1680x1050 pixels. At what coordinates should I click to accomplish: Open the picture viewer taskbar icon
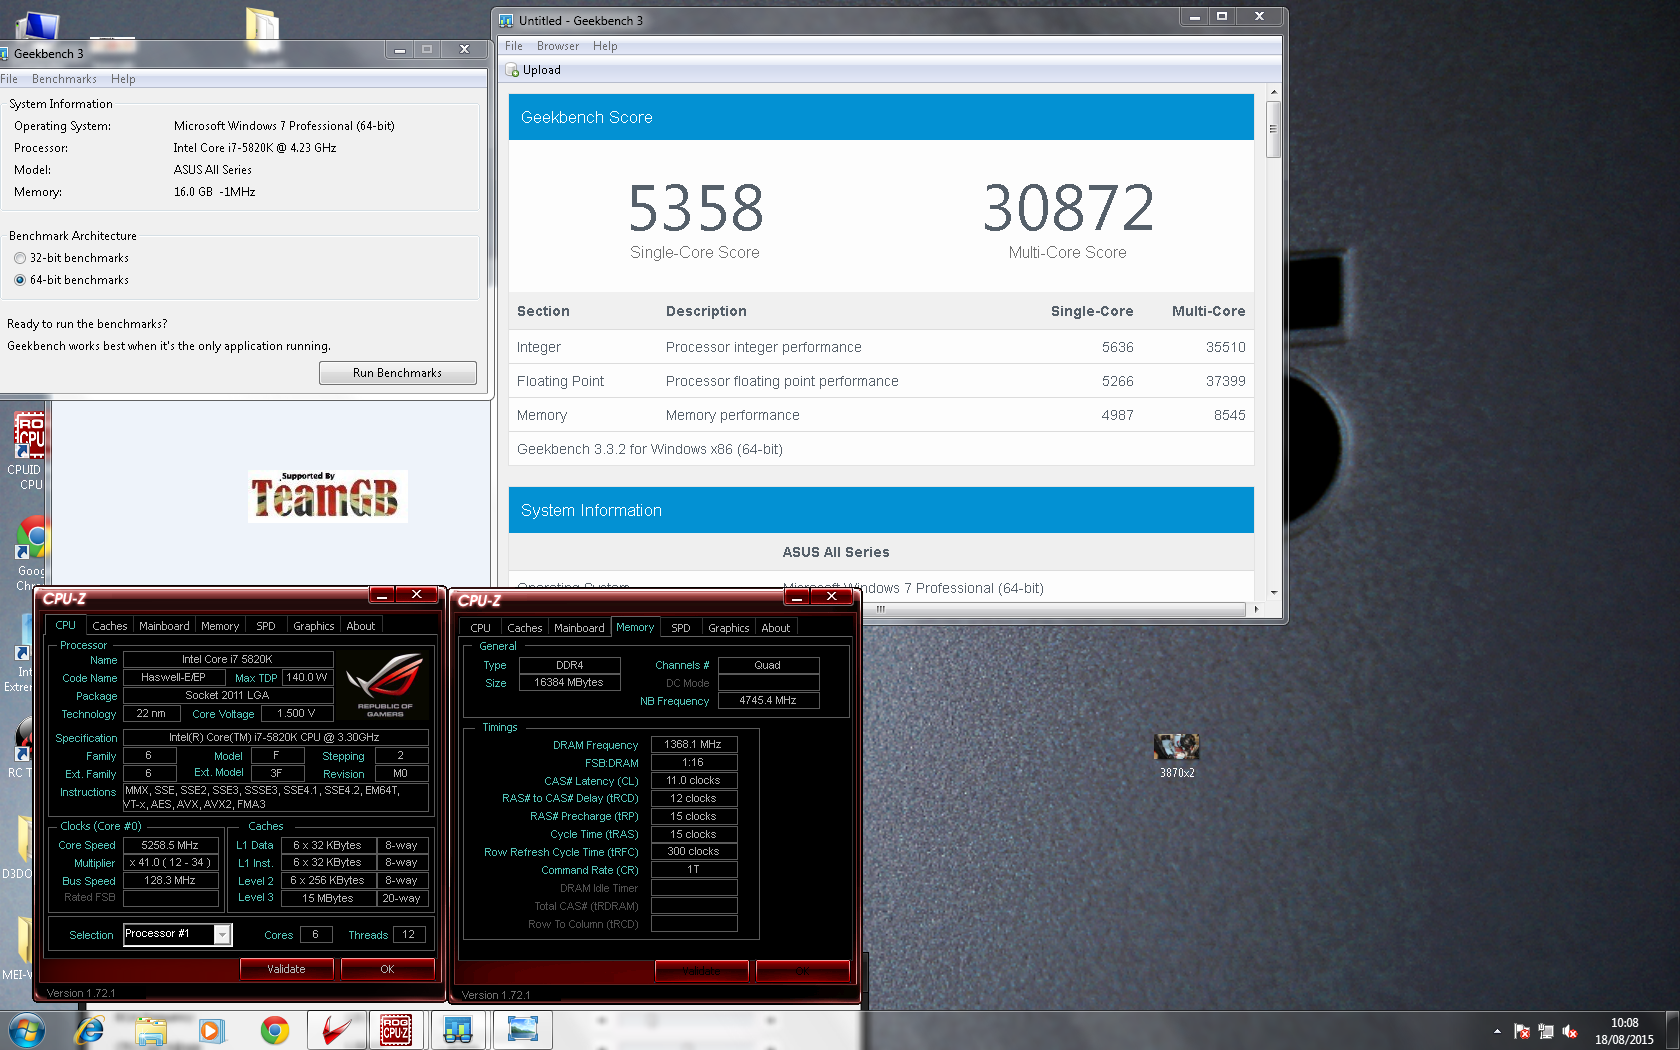coord(522,1030)
